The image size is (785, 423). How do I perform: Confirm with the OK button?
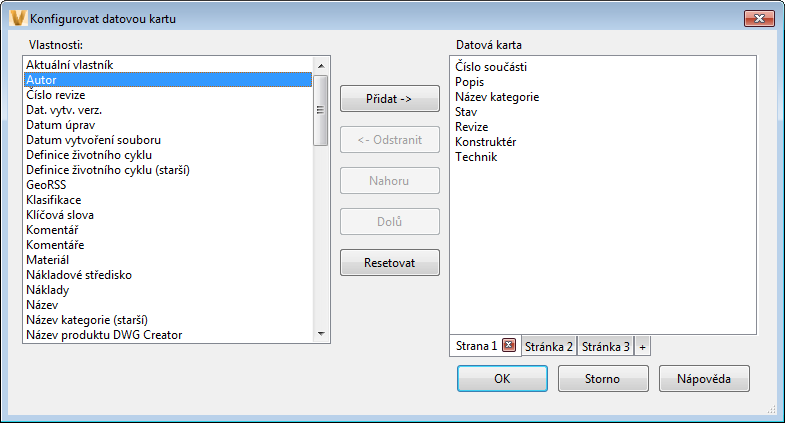(502, 378)
